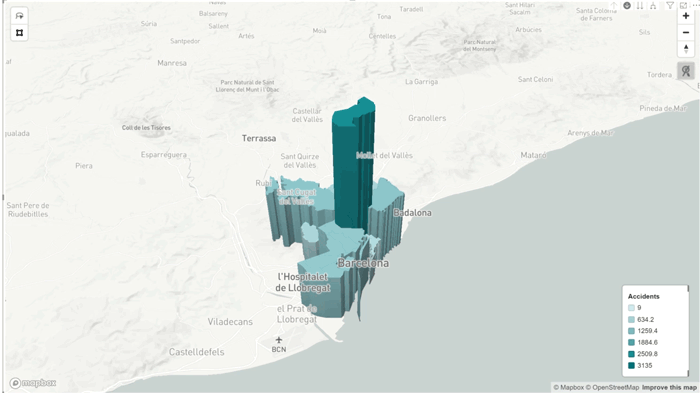The width and height of the screenshot is (700, 393).
Task: Open the More options ellipsis menu
Action: pos(696,4)
